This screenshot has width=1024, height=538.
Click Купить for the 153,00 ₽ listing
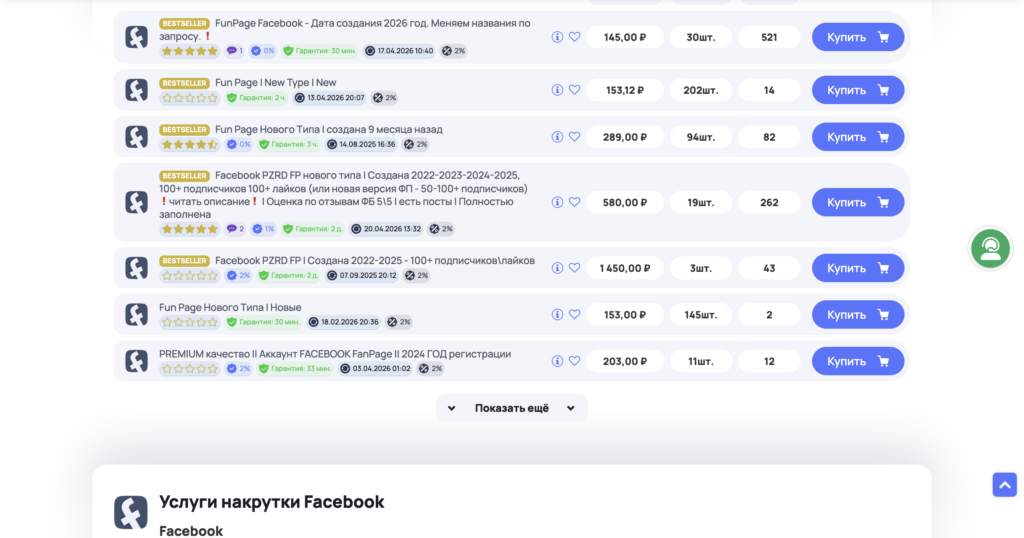point(857,315)
